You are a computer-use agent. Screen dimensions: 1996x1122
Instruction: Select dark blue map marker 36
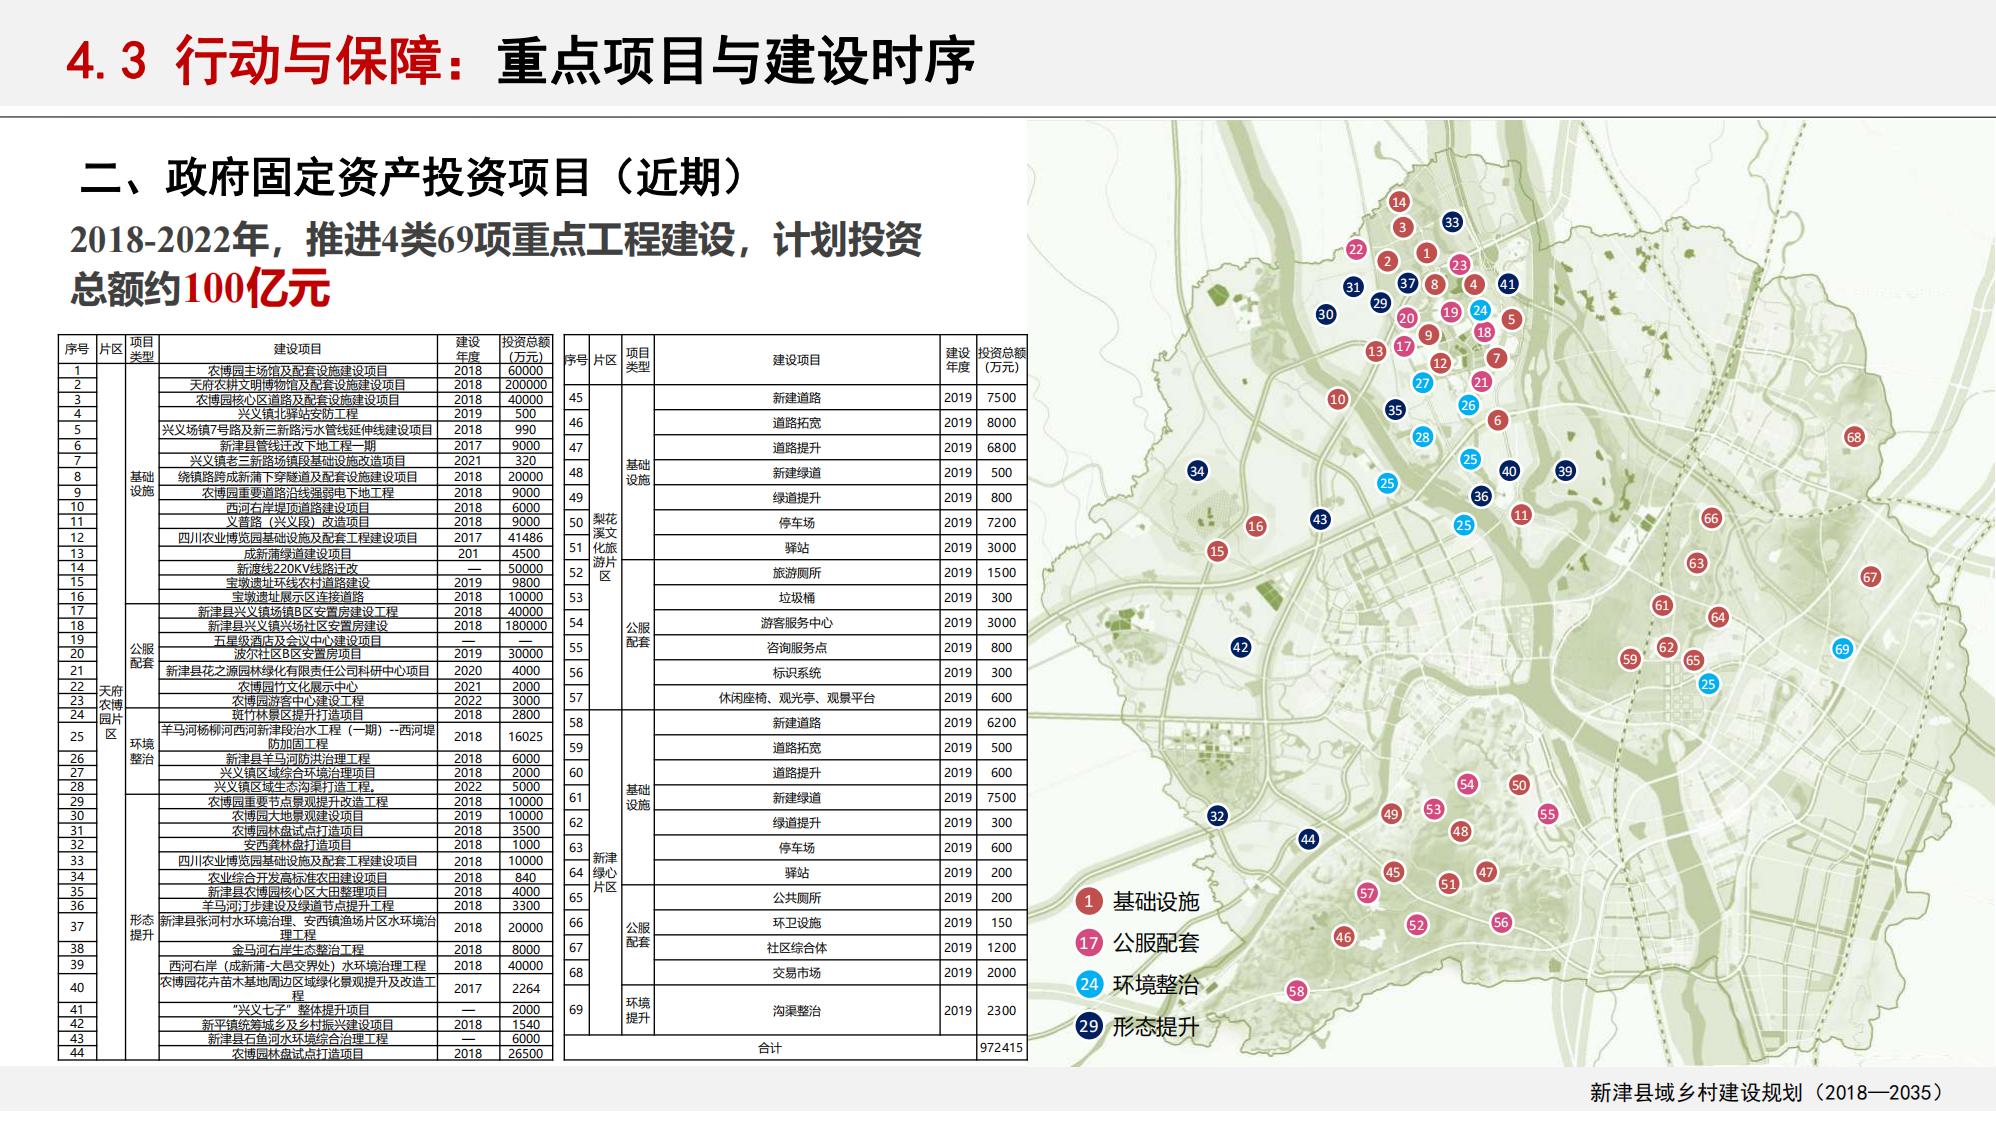click(1481, 496)
